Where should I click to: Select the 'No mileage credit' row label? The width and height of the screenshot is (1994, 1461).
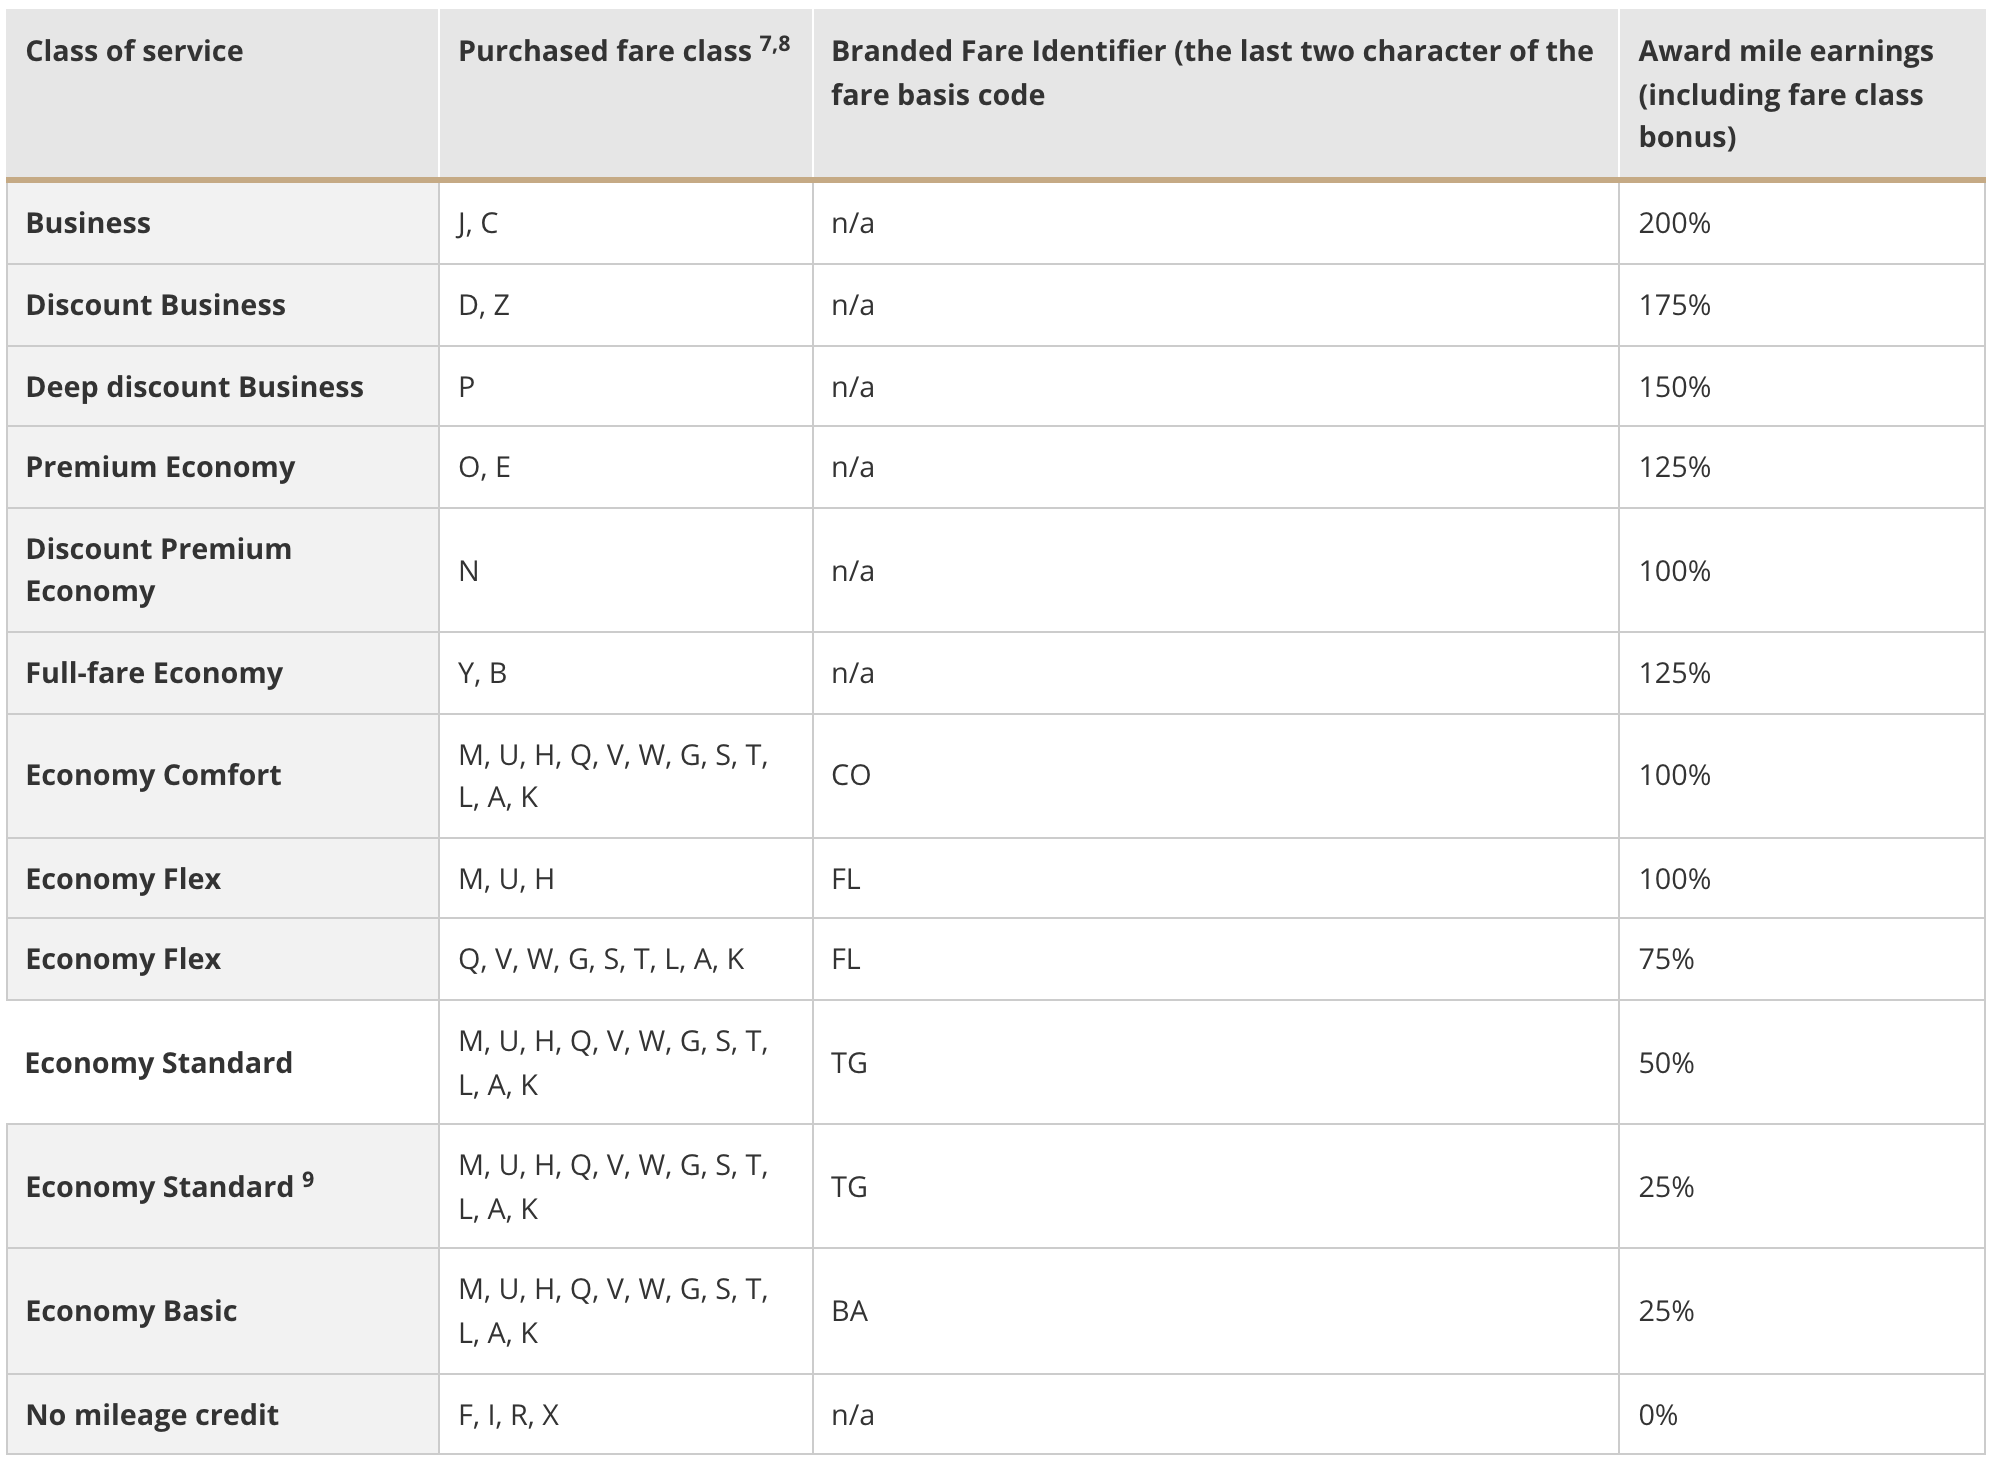pyautogui.click(x=152, y=1415)
